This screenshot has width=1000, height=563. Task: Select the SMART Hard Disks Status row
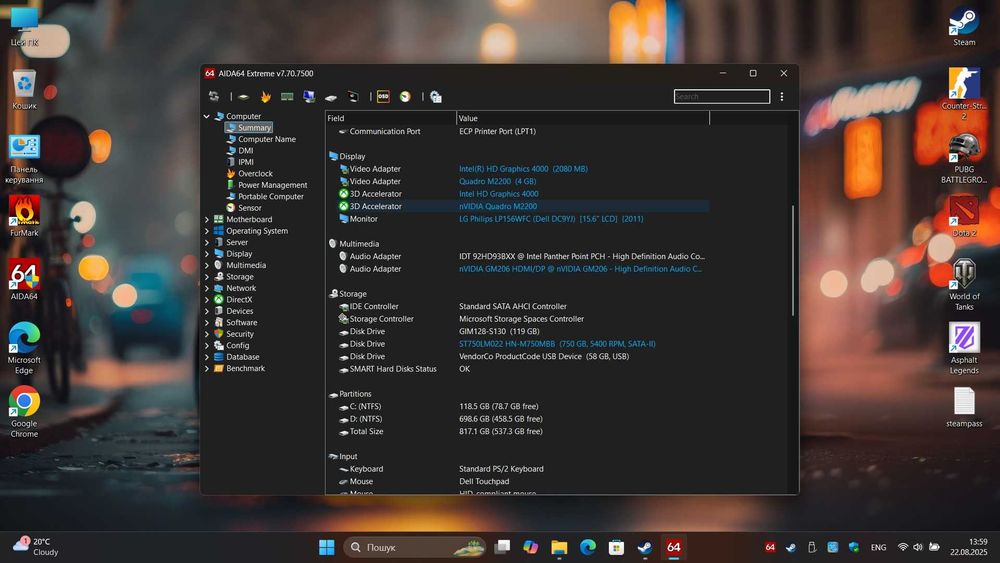pos(517,369)
